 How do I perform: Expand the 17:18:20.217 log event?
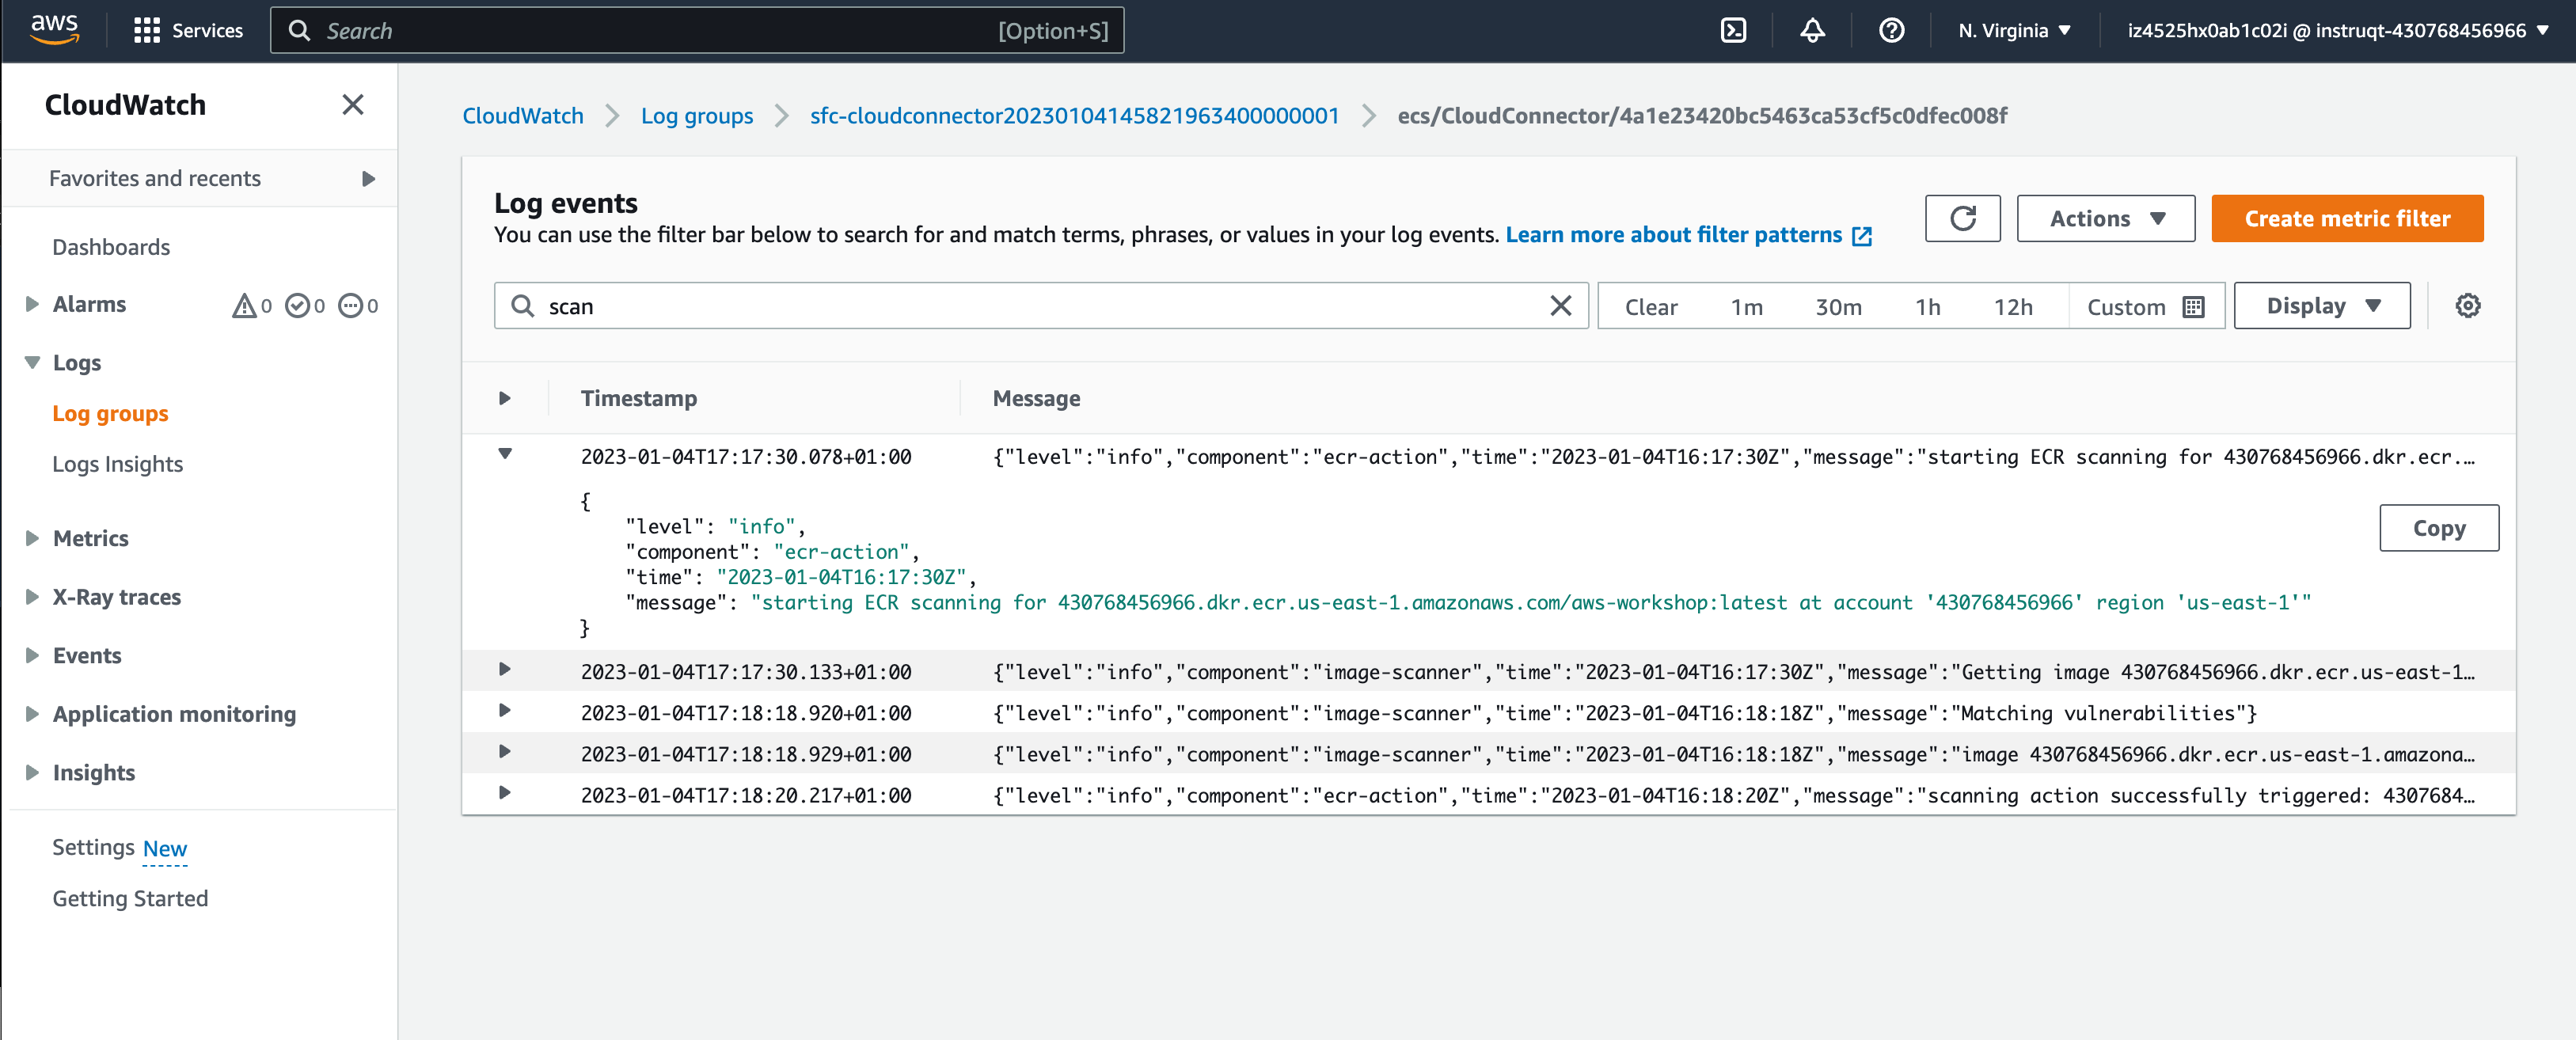coord(504,792)
